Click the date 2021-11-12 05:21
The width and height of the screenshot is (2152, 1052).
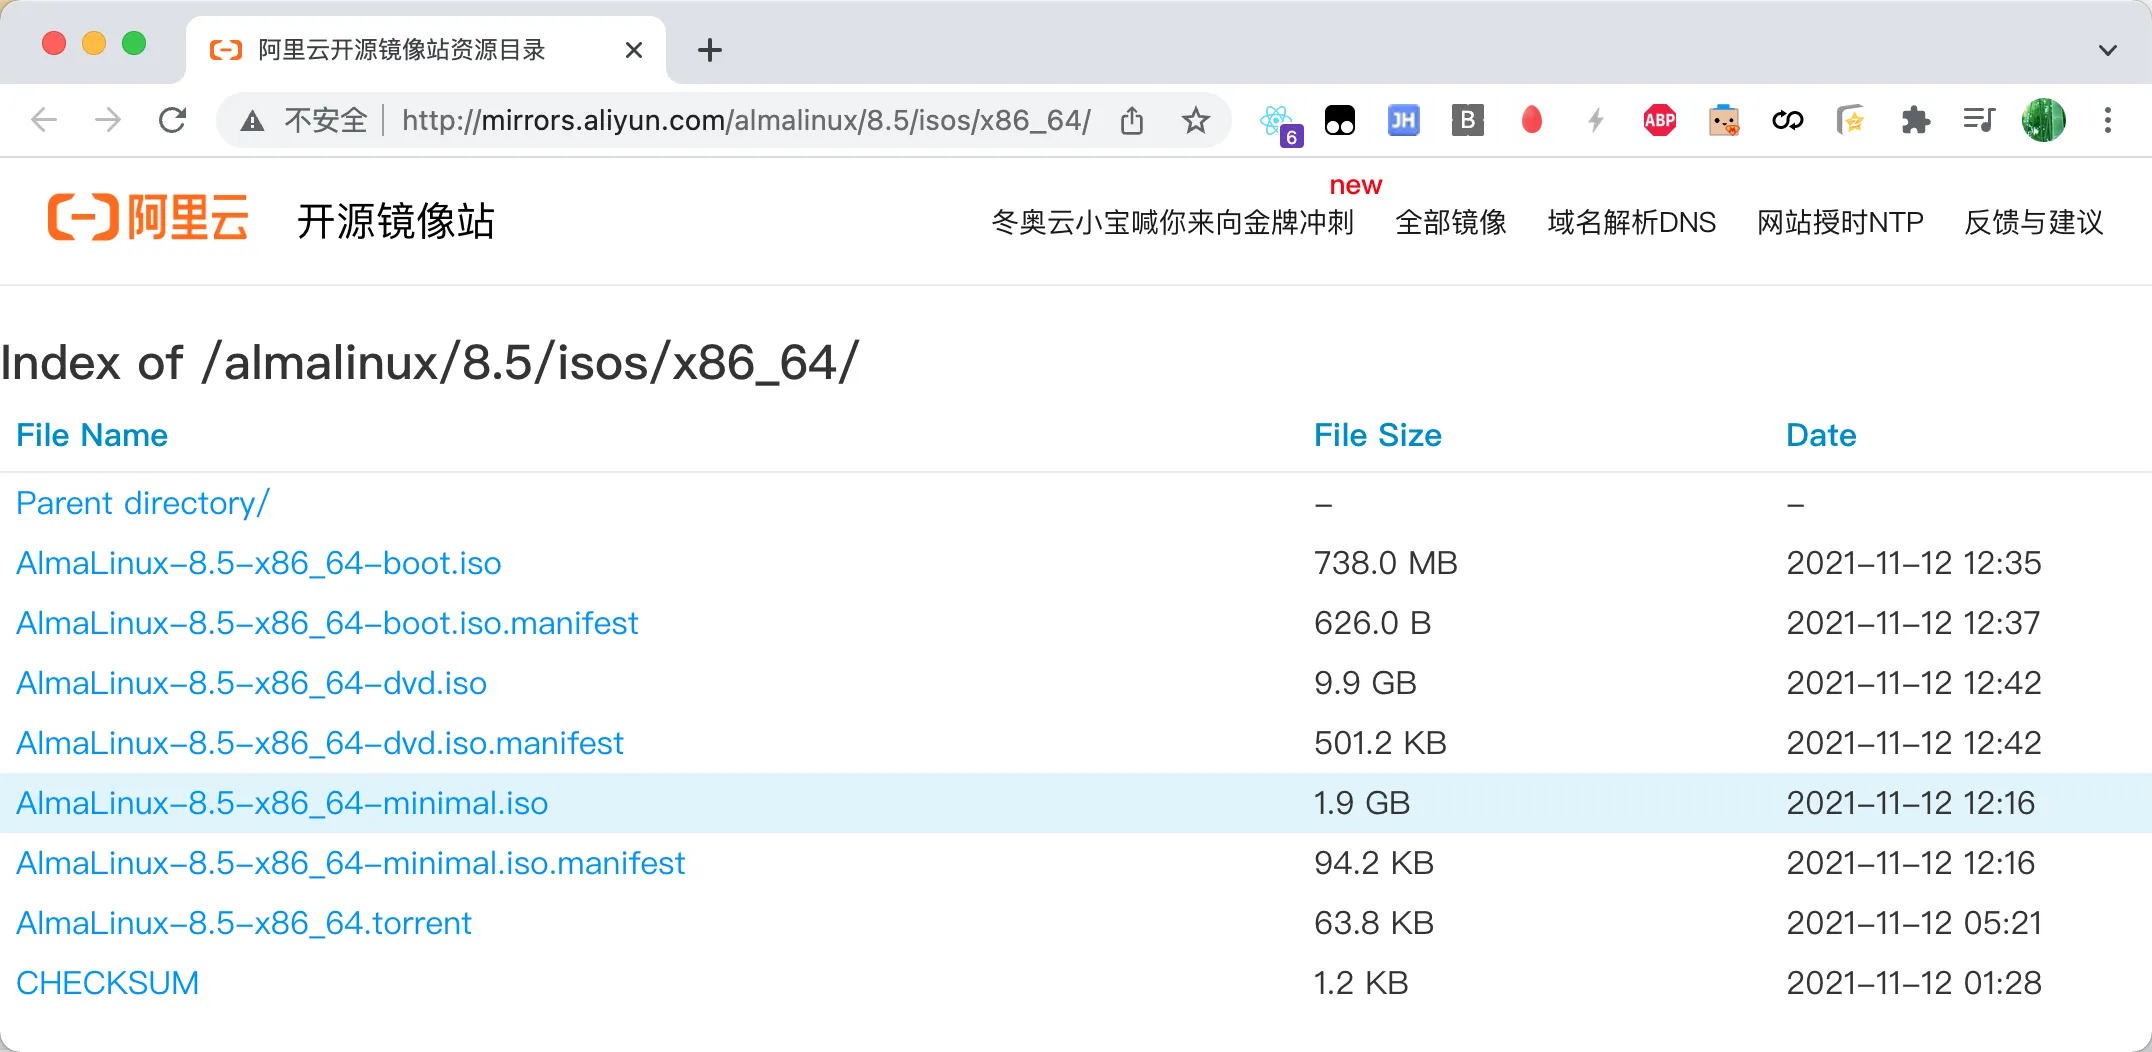click(1914, 923)
